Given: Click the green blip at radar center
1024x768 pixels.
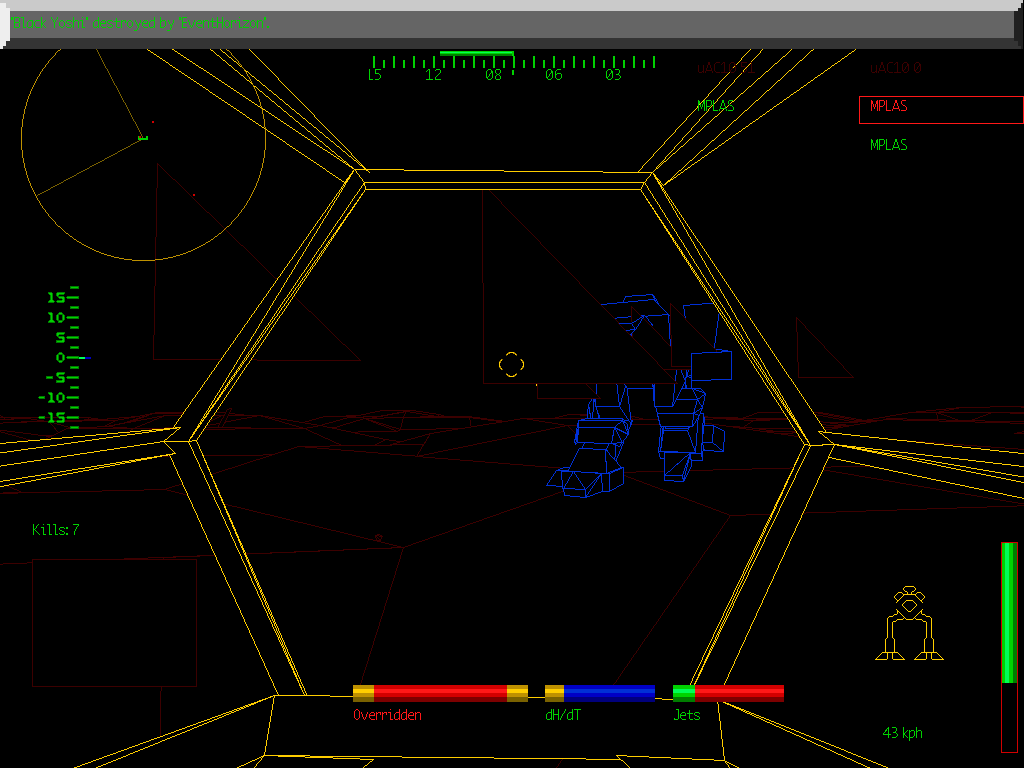Looking at the screenshot, I should tap(143, 137).
